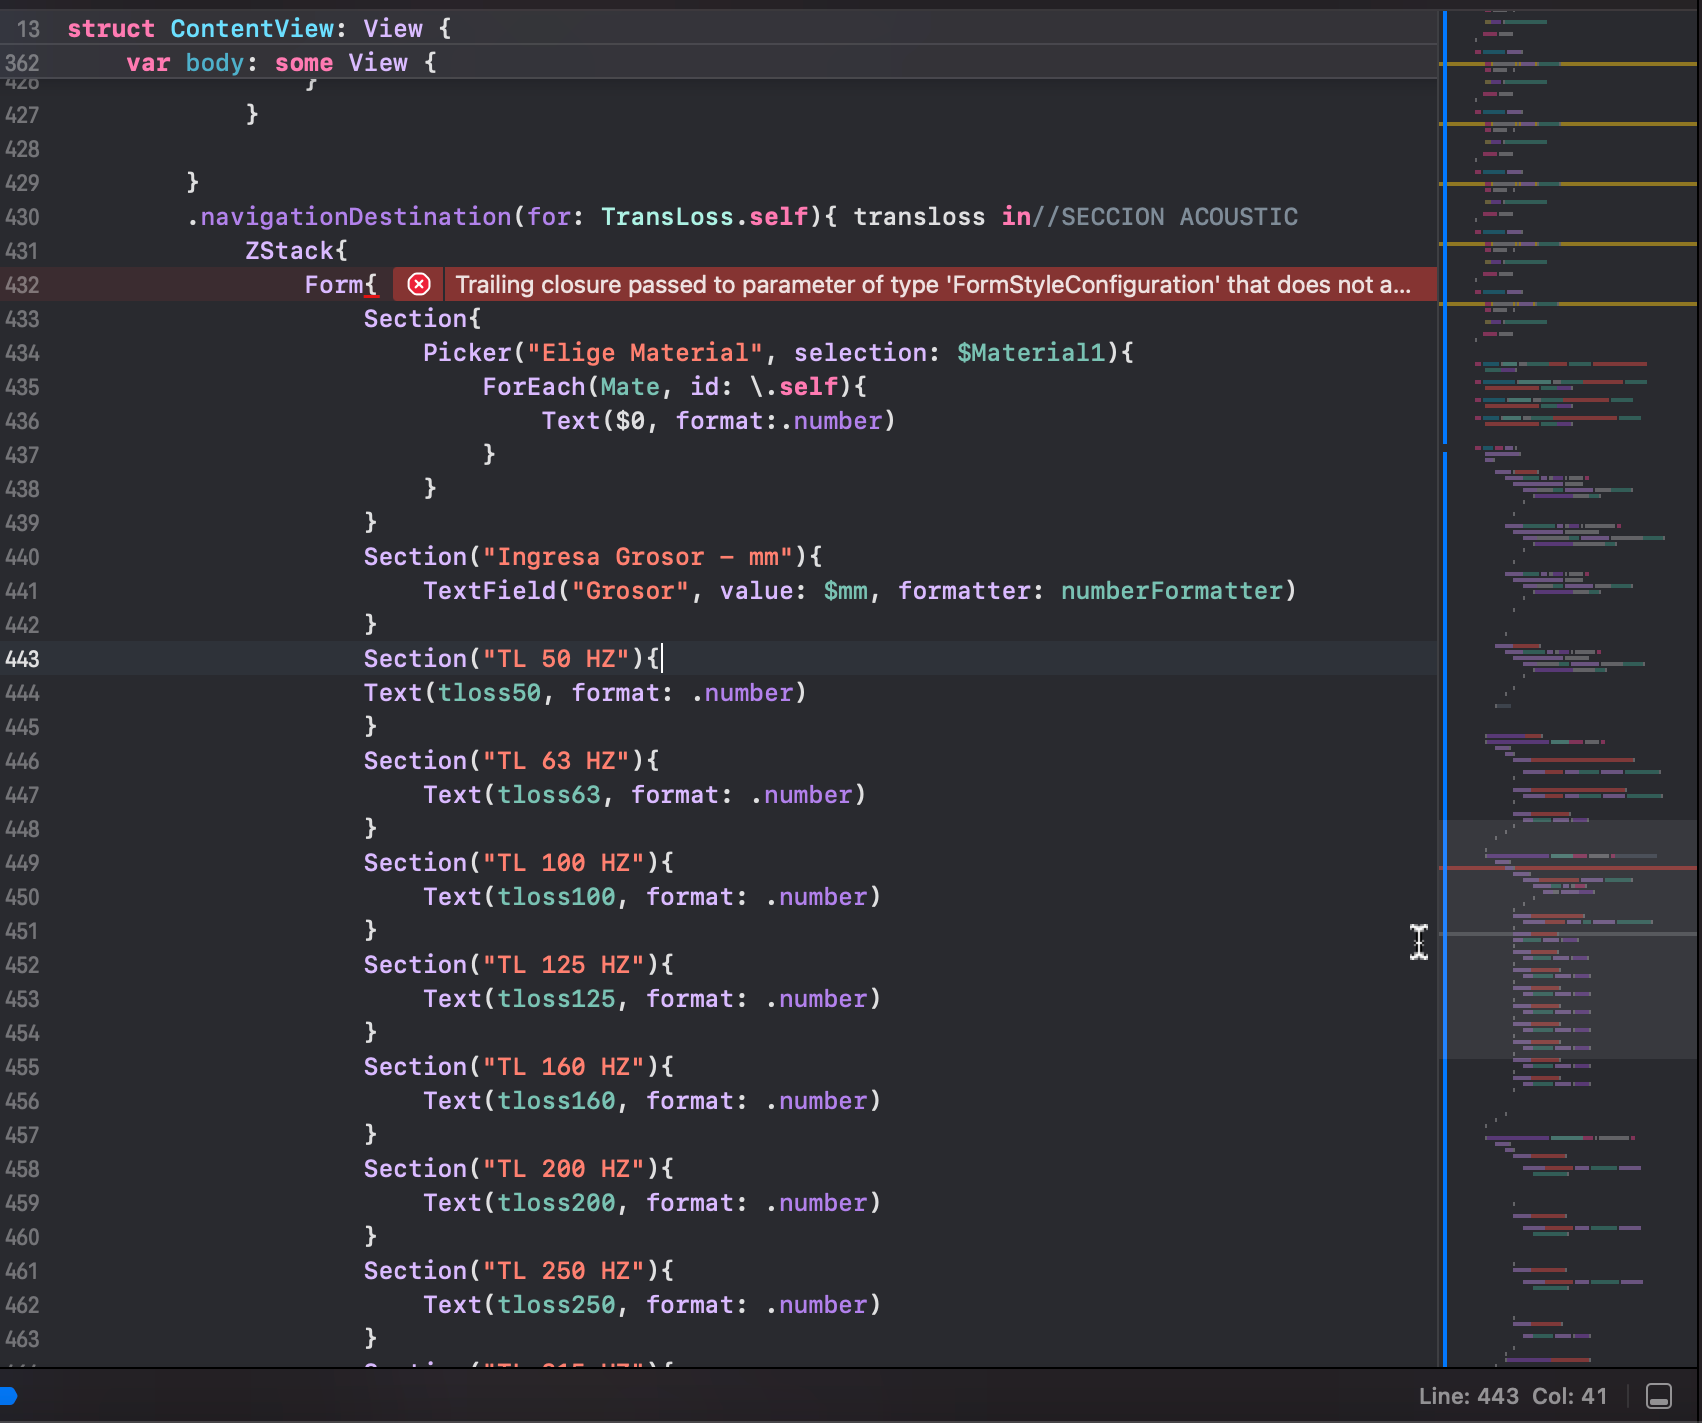Toggle the debug area icon in status bar

pos(1659,1396)
